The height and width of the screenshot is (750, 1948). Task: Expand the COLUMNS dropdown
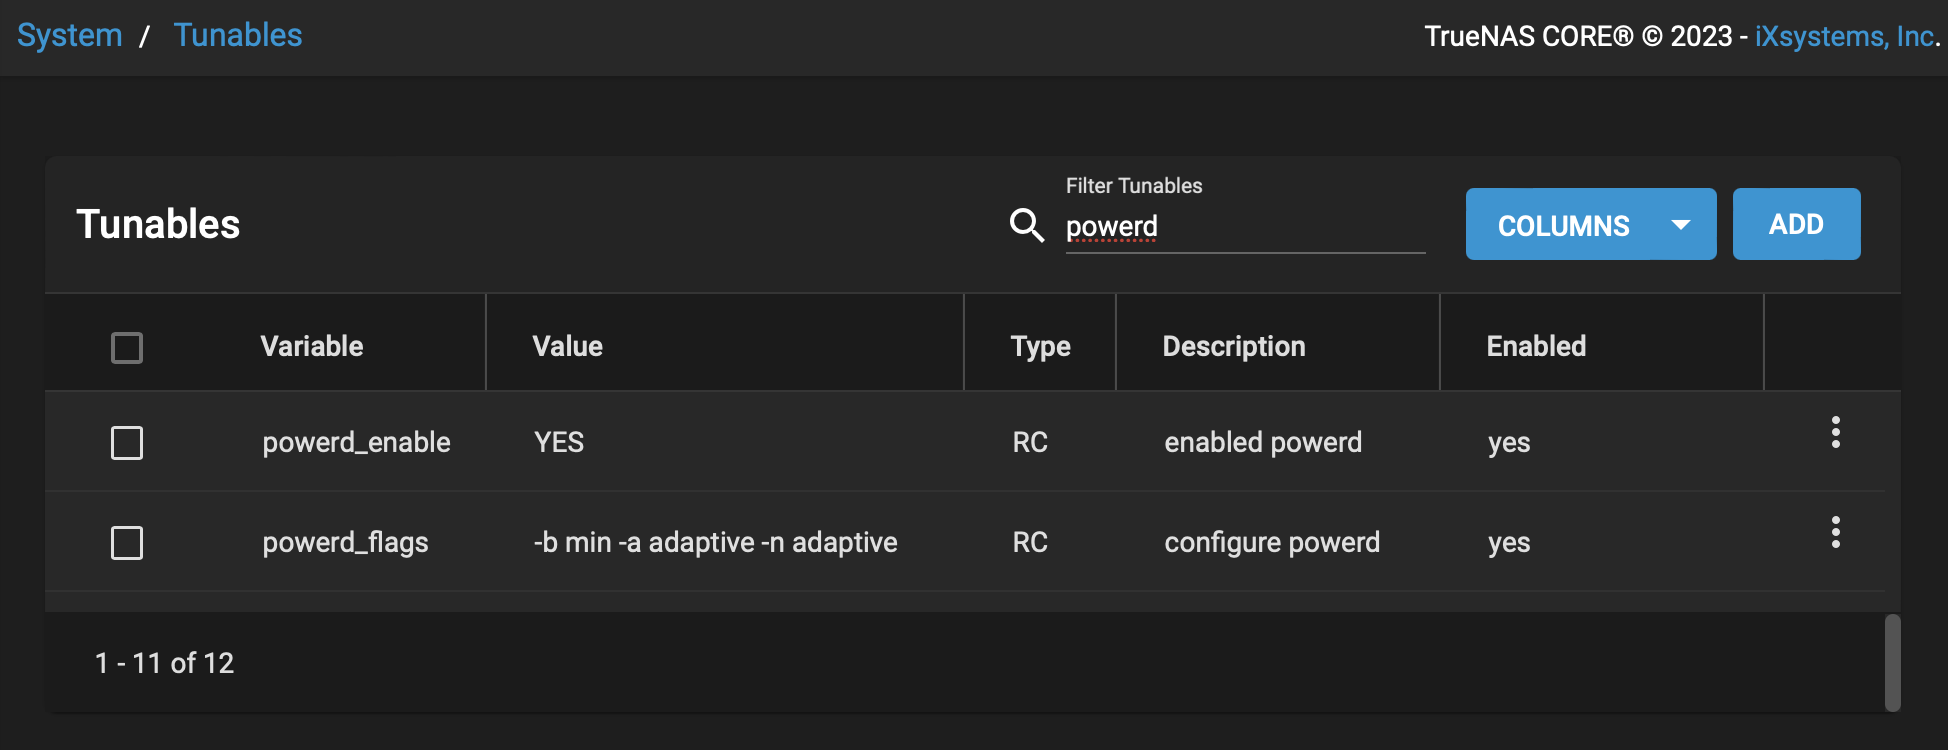coord(1590,225)
